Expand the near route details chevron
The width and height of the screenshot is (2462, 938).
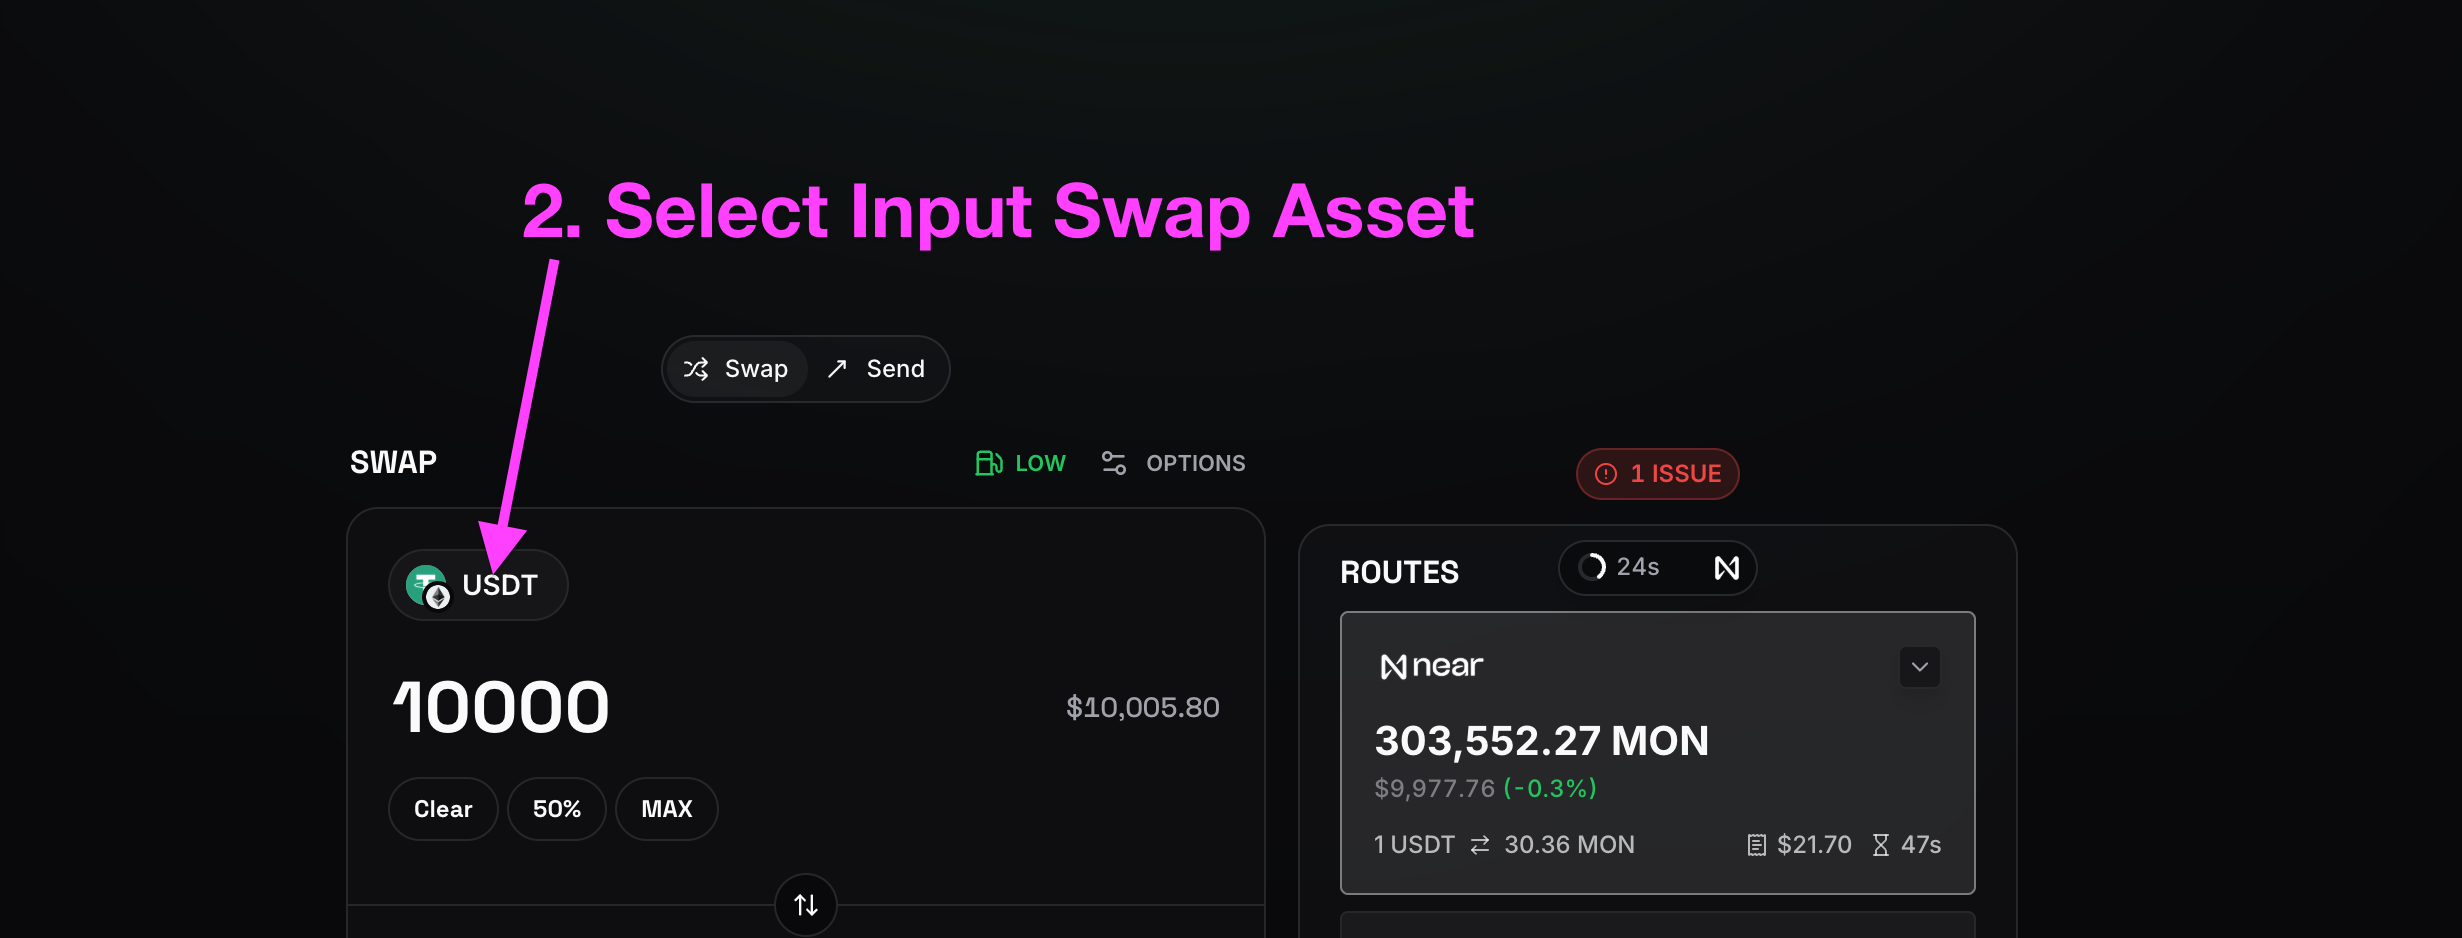pyautogui.click(x=1919, y=667)
